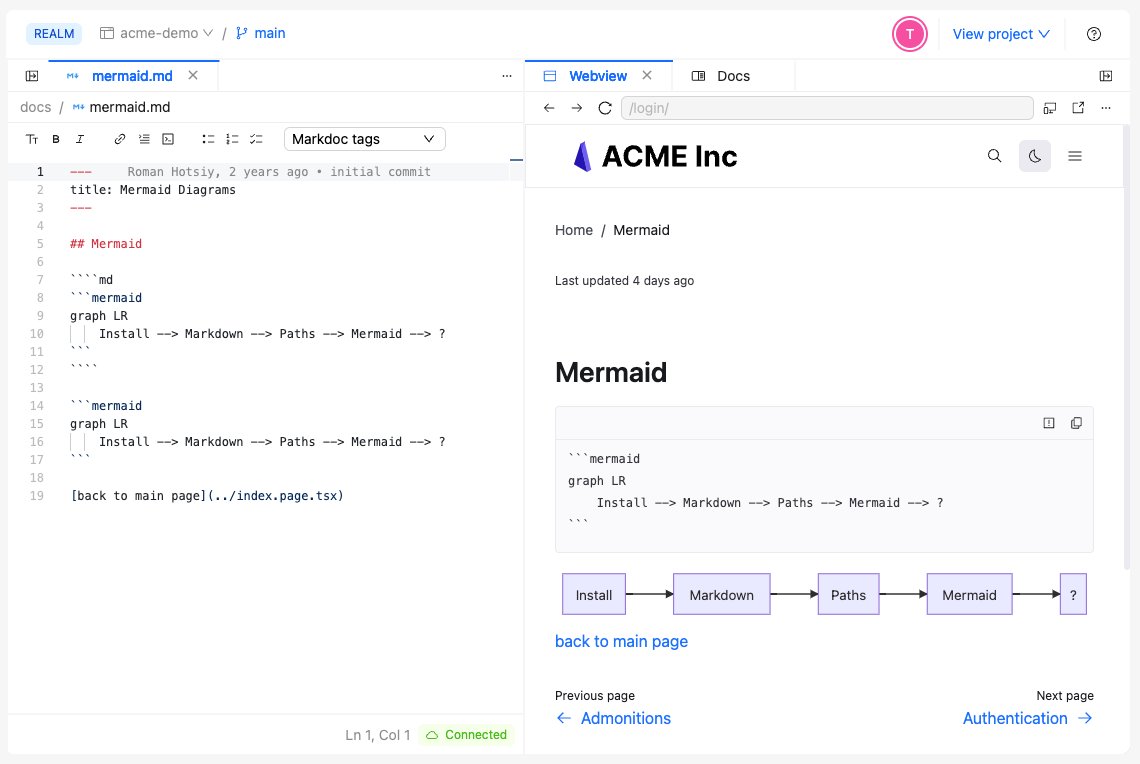This screenshot has width=1140, height=764.
Task: Click the Connected status indicator
Action: pos(466,735)
